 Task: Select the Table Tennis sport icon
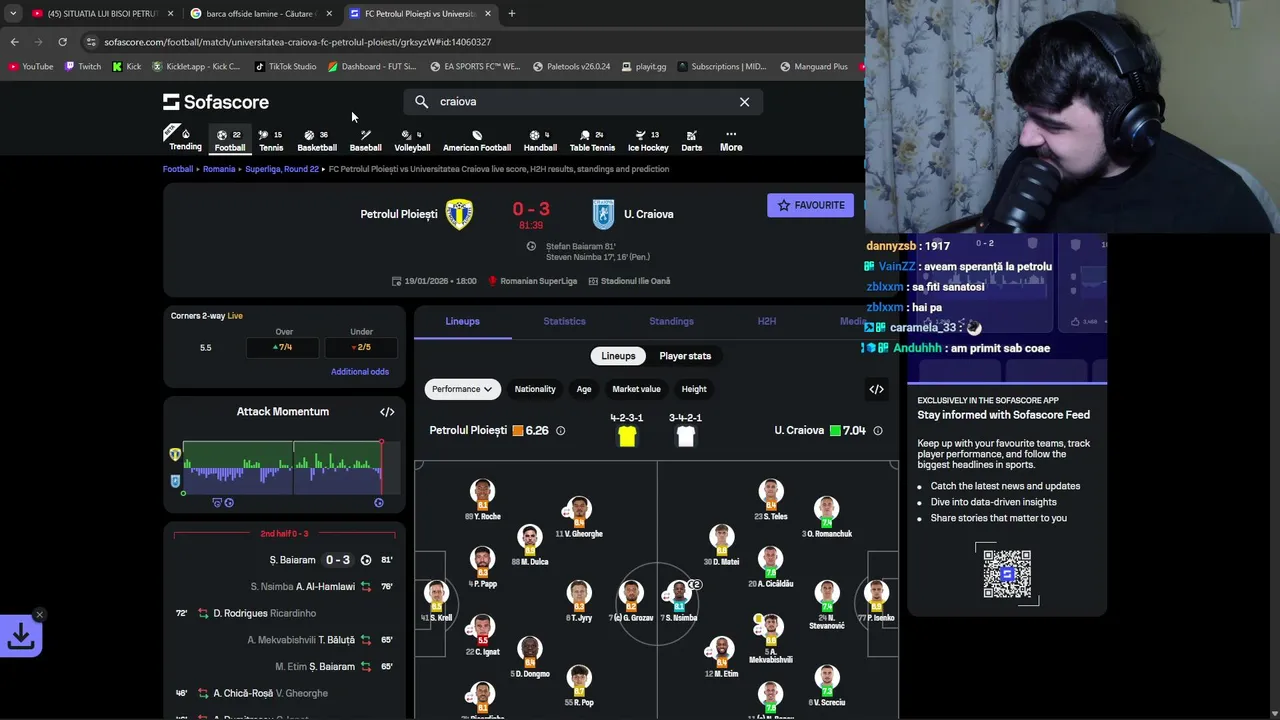click(592, 140)
